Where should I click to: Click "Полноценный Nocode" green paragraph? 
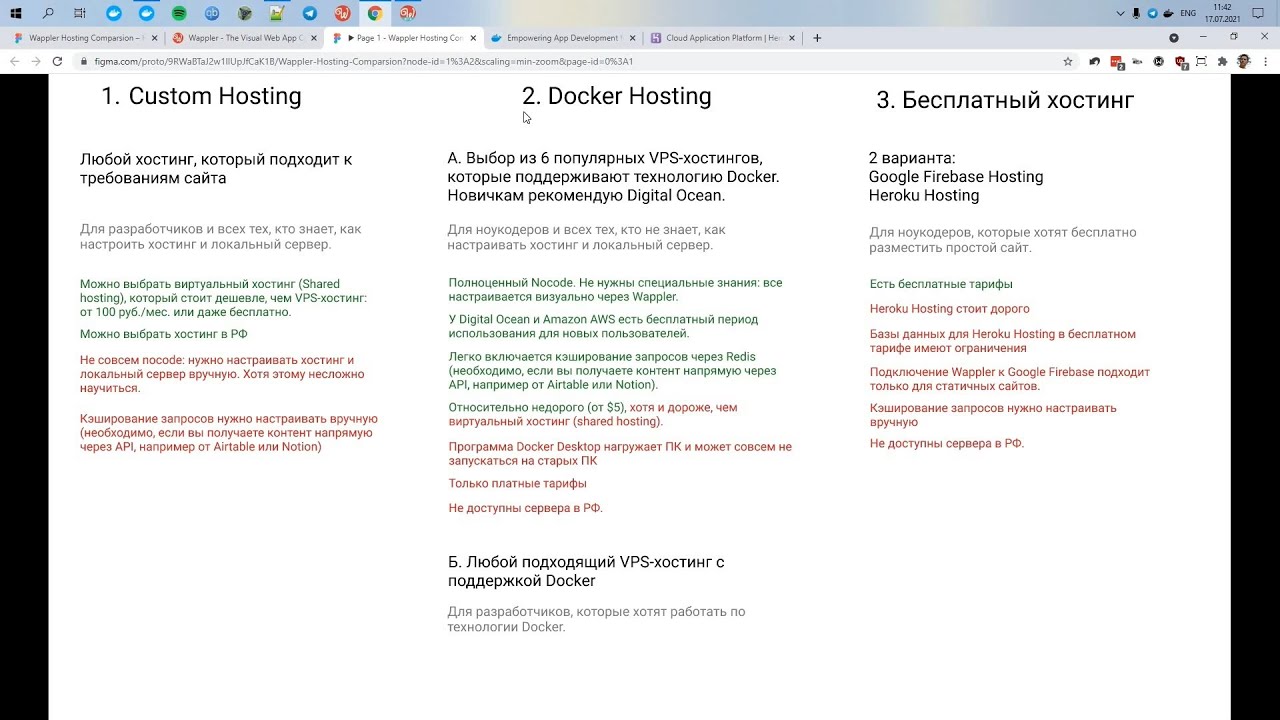(616, 290)
